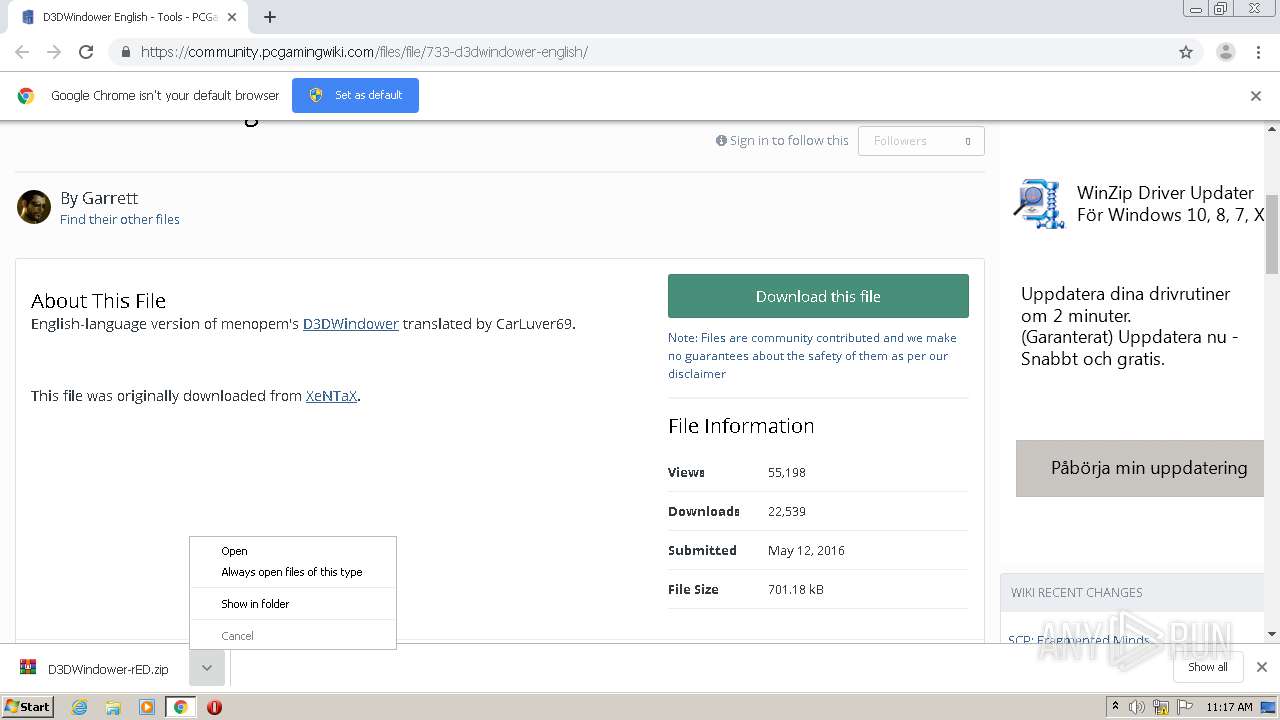Close the downloads shelf
Image resolution: width=1280 pixels, height=720 pixels.
(1262, 667)
